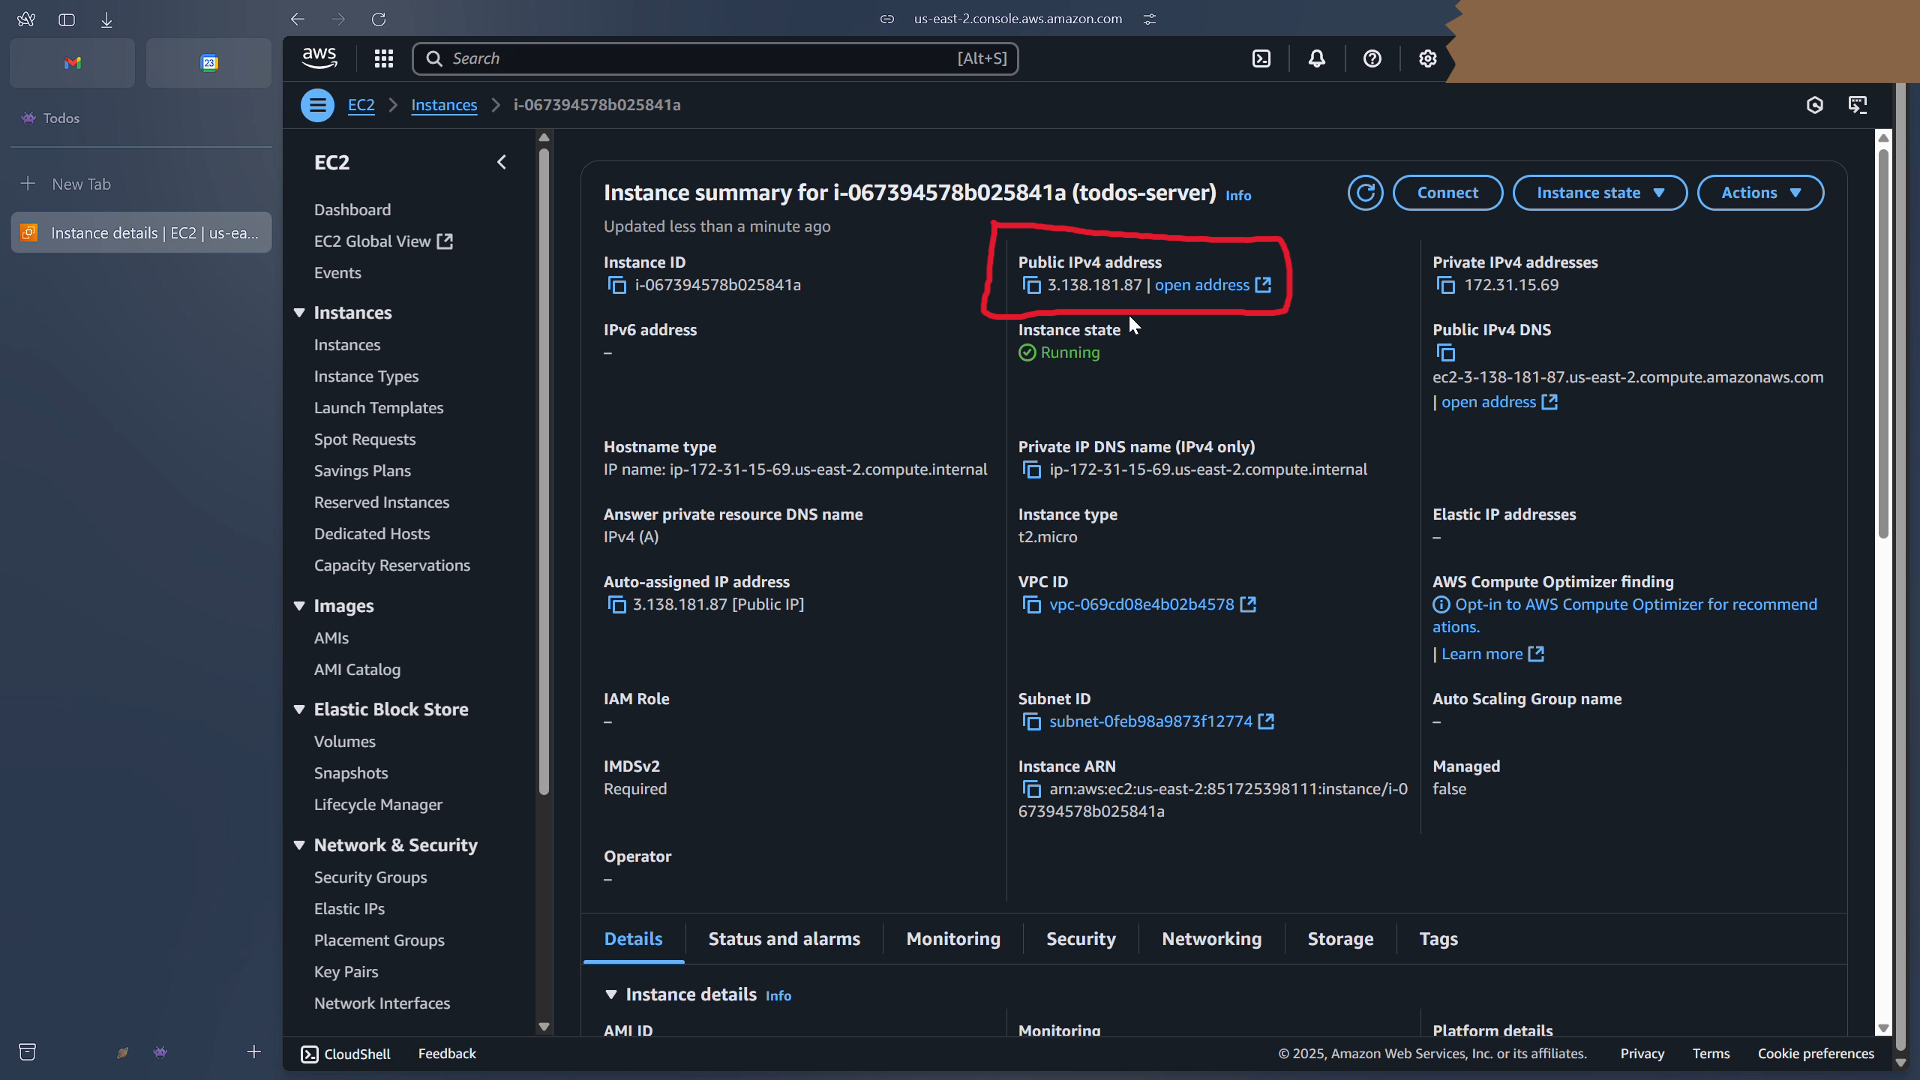Open browser downloads icon
The image size is (1920, 1080).
tap(106, 19)
